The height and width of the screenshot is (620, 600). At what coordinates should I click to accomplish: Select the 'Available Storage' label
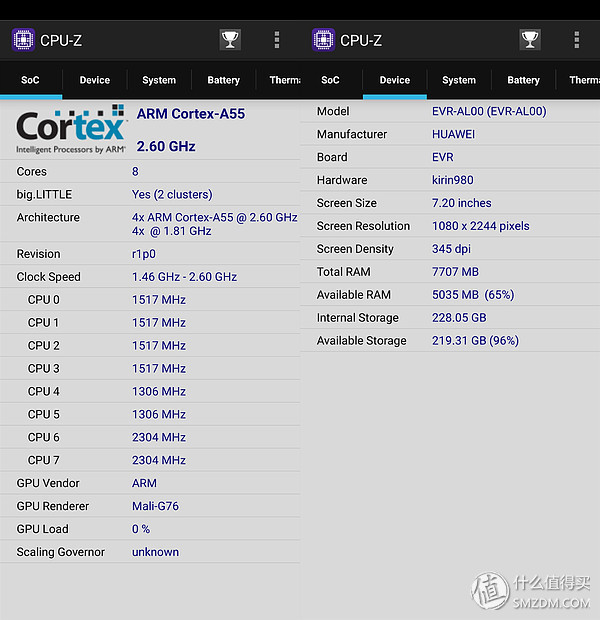pos(362,341)
